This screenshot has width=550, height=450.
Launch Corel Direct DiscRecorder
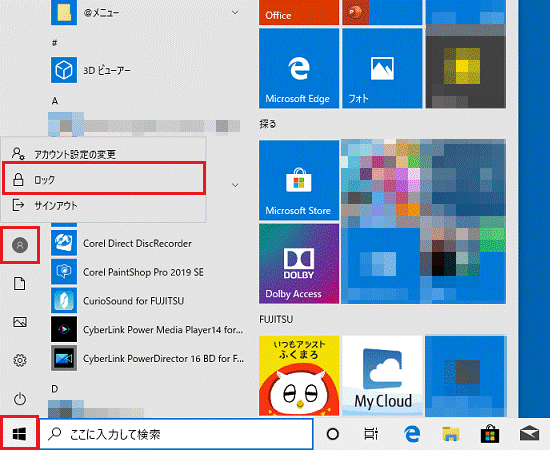point(147,243)
